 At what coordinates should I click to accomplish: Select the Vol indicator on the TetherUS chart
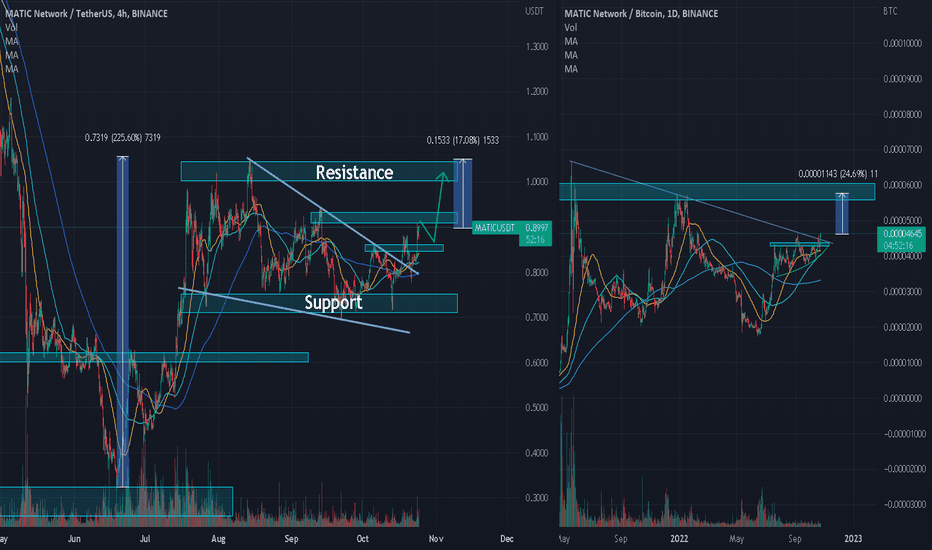point(11,27)
